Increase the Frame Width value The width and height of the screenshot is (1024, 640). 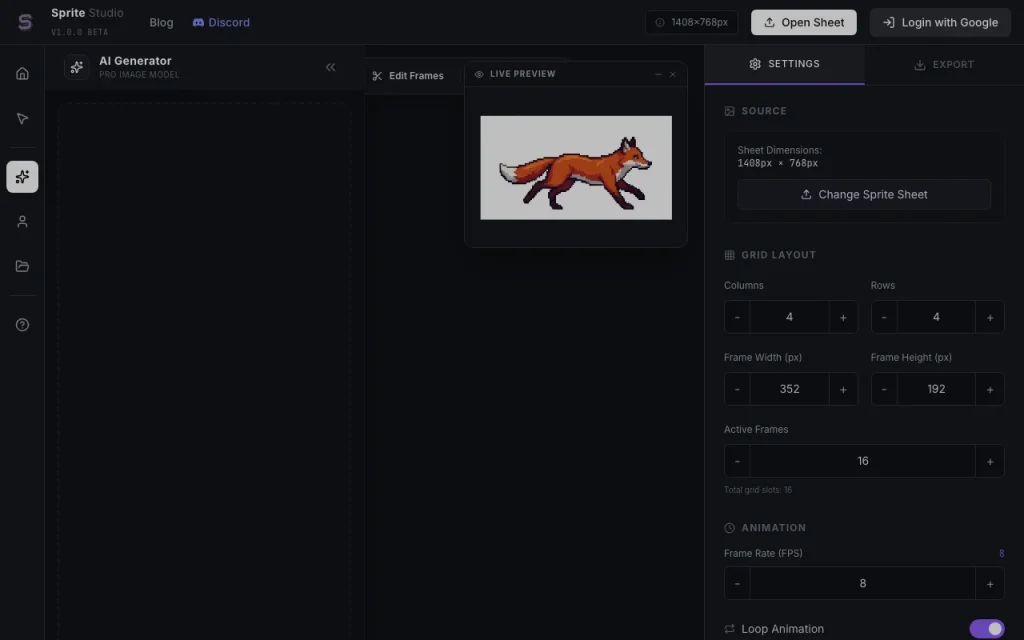click(x=843, y=389)
